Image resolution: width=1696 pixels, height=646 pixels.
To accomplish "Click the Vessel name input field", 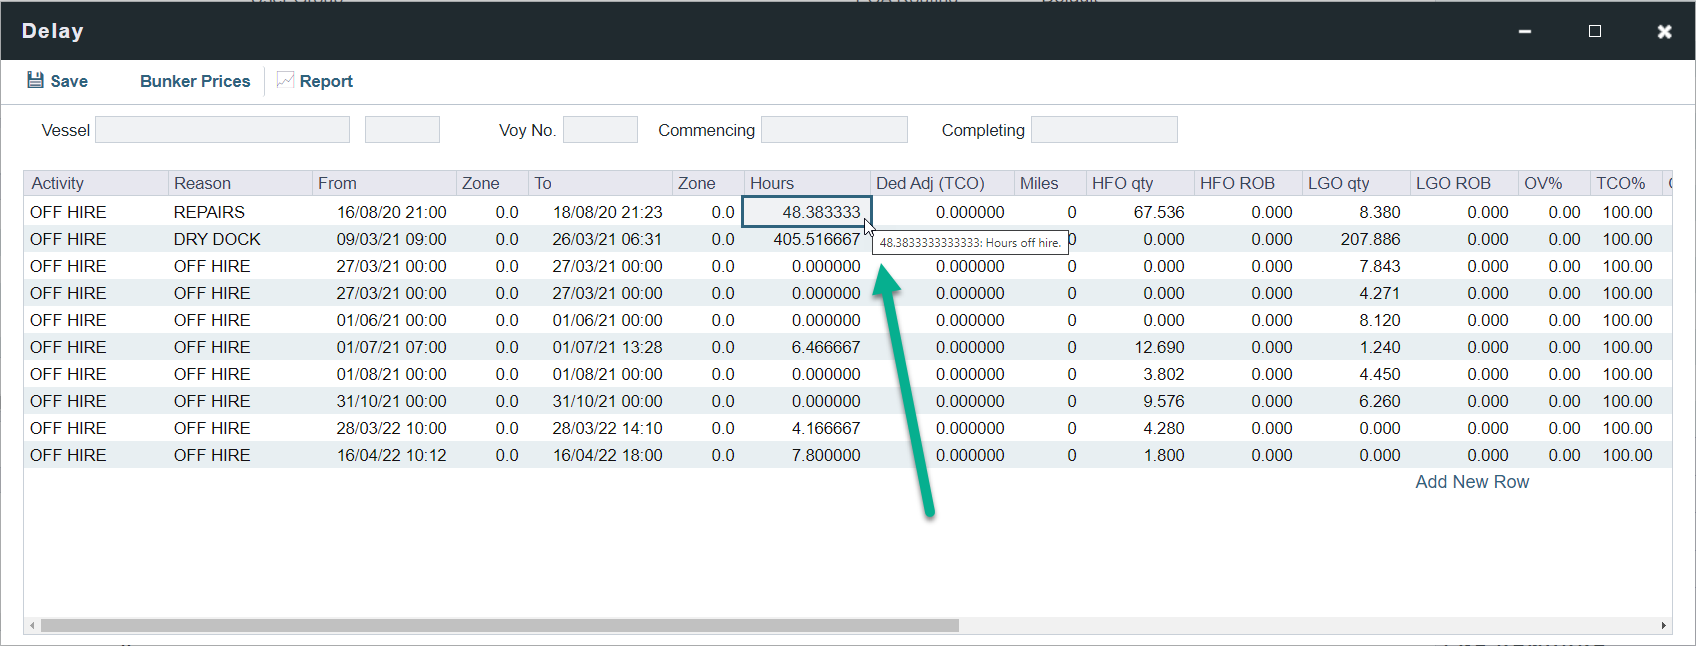I will point(222,130).
